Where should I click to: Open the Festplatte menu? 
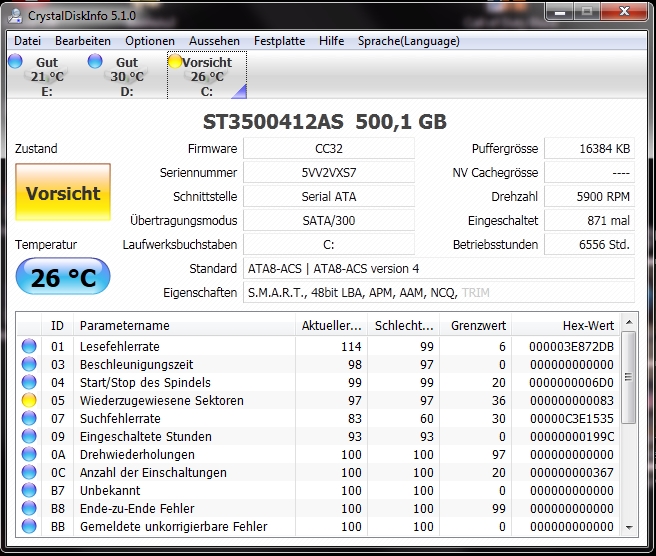pyautogui.click(x=279, y=41)
